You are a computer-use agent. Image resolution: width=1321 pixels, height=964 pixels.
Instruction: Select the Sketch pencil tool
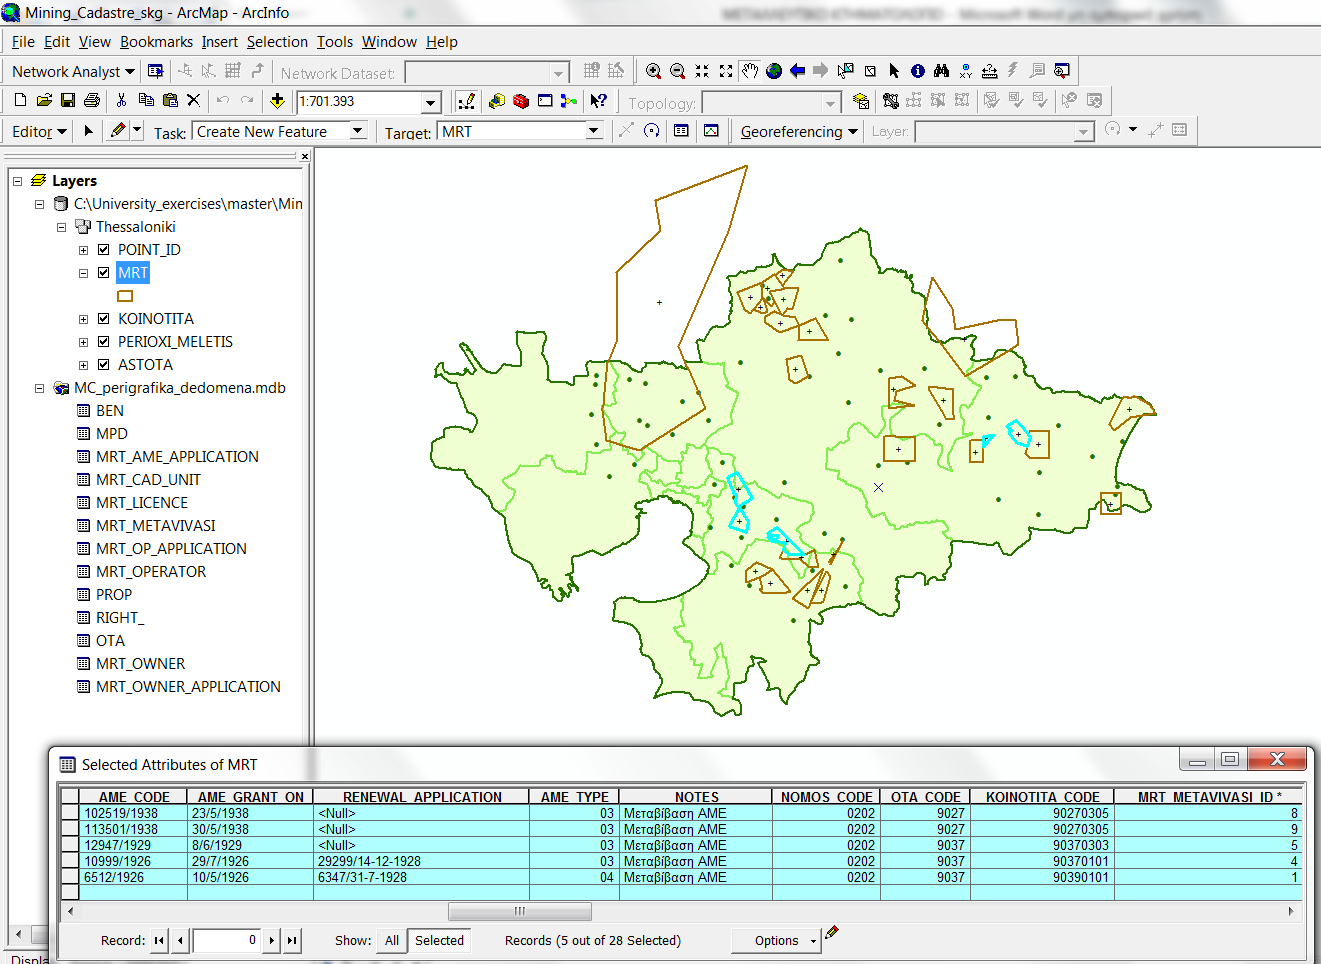pos(118,131)
